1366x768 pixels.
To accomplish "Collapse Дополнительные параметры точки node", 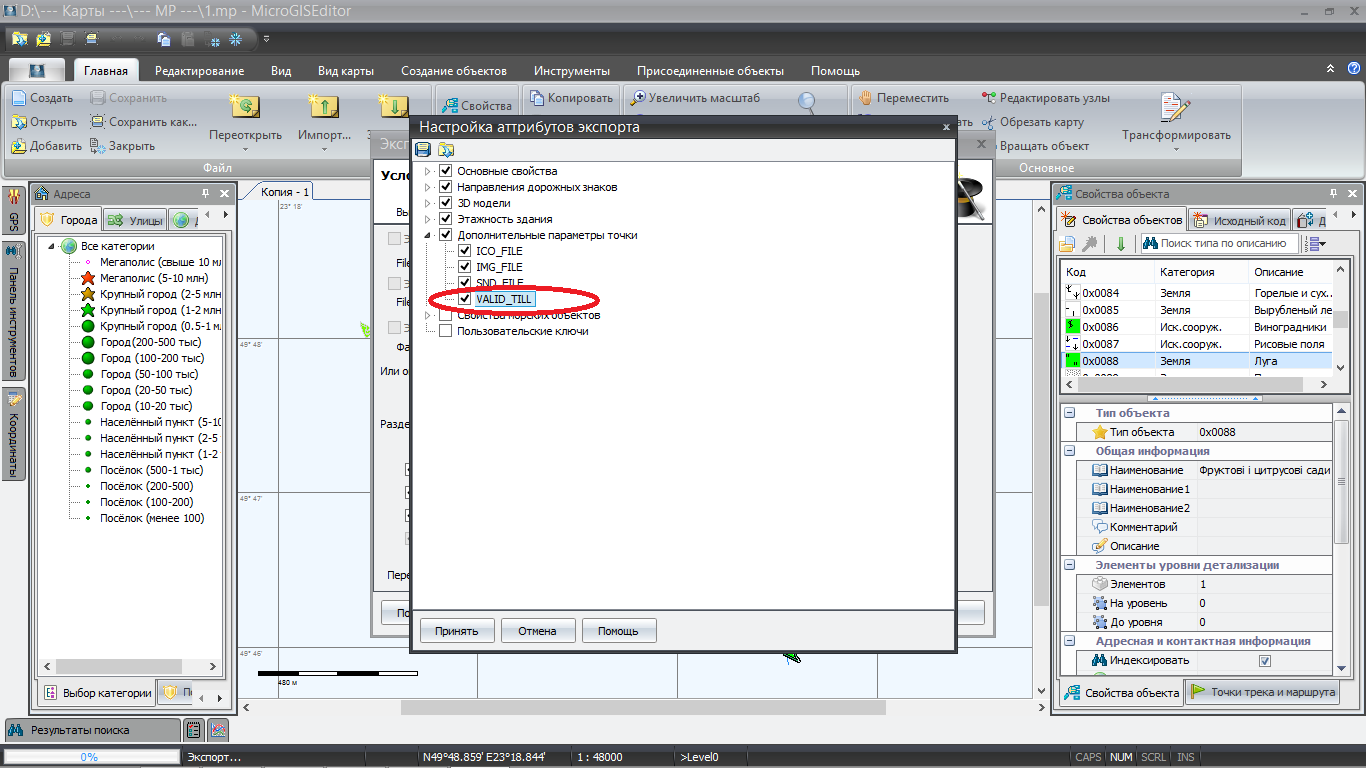I will (428, 235).
